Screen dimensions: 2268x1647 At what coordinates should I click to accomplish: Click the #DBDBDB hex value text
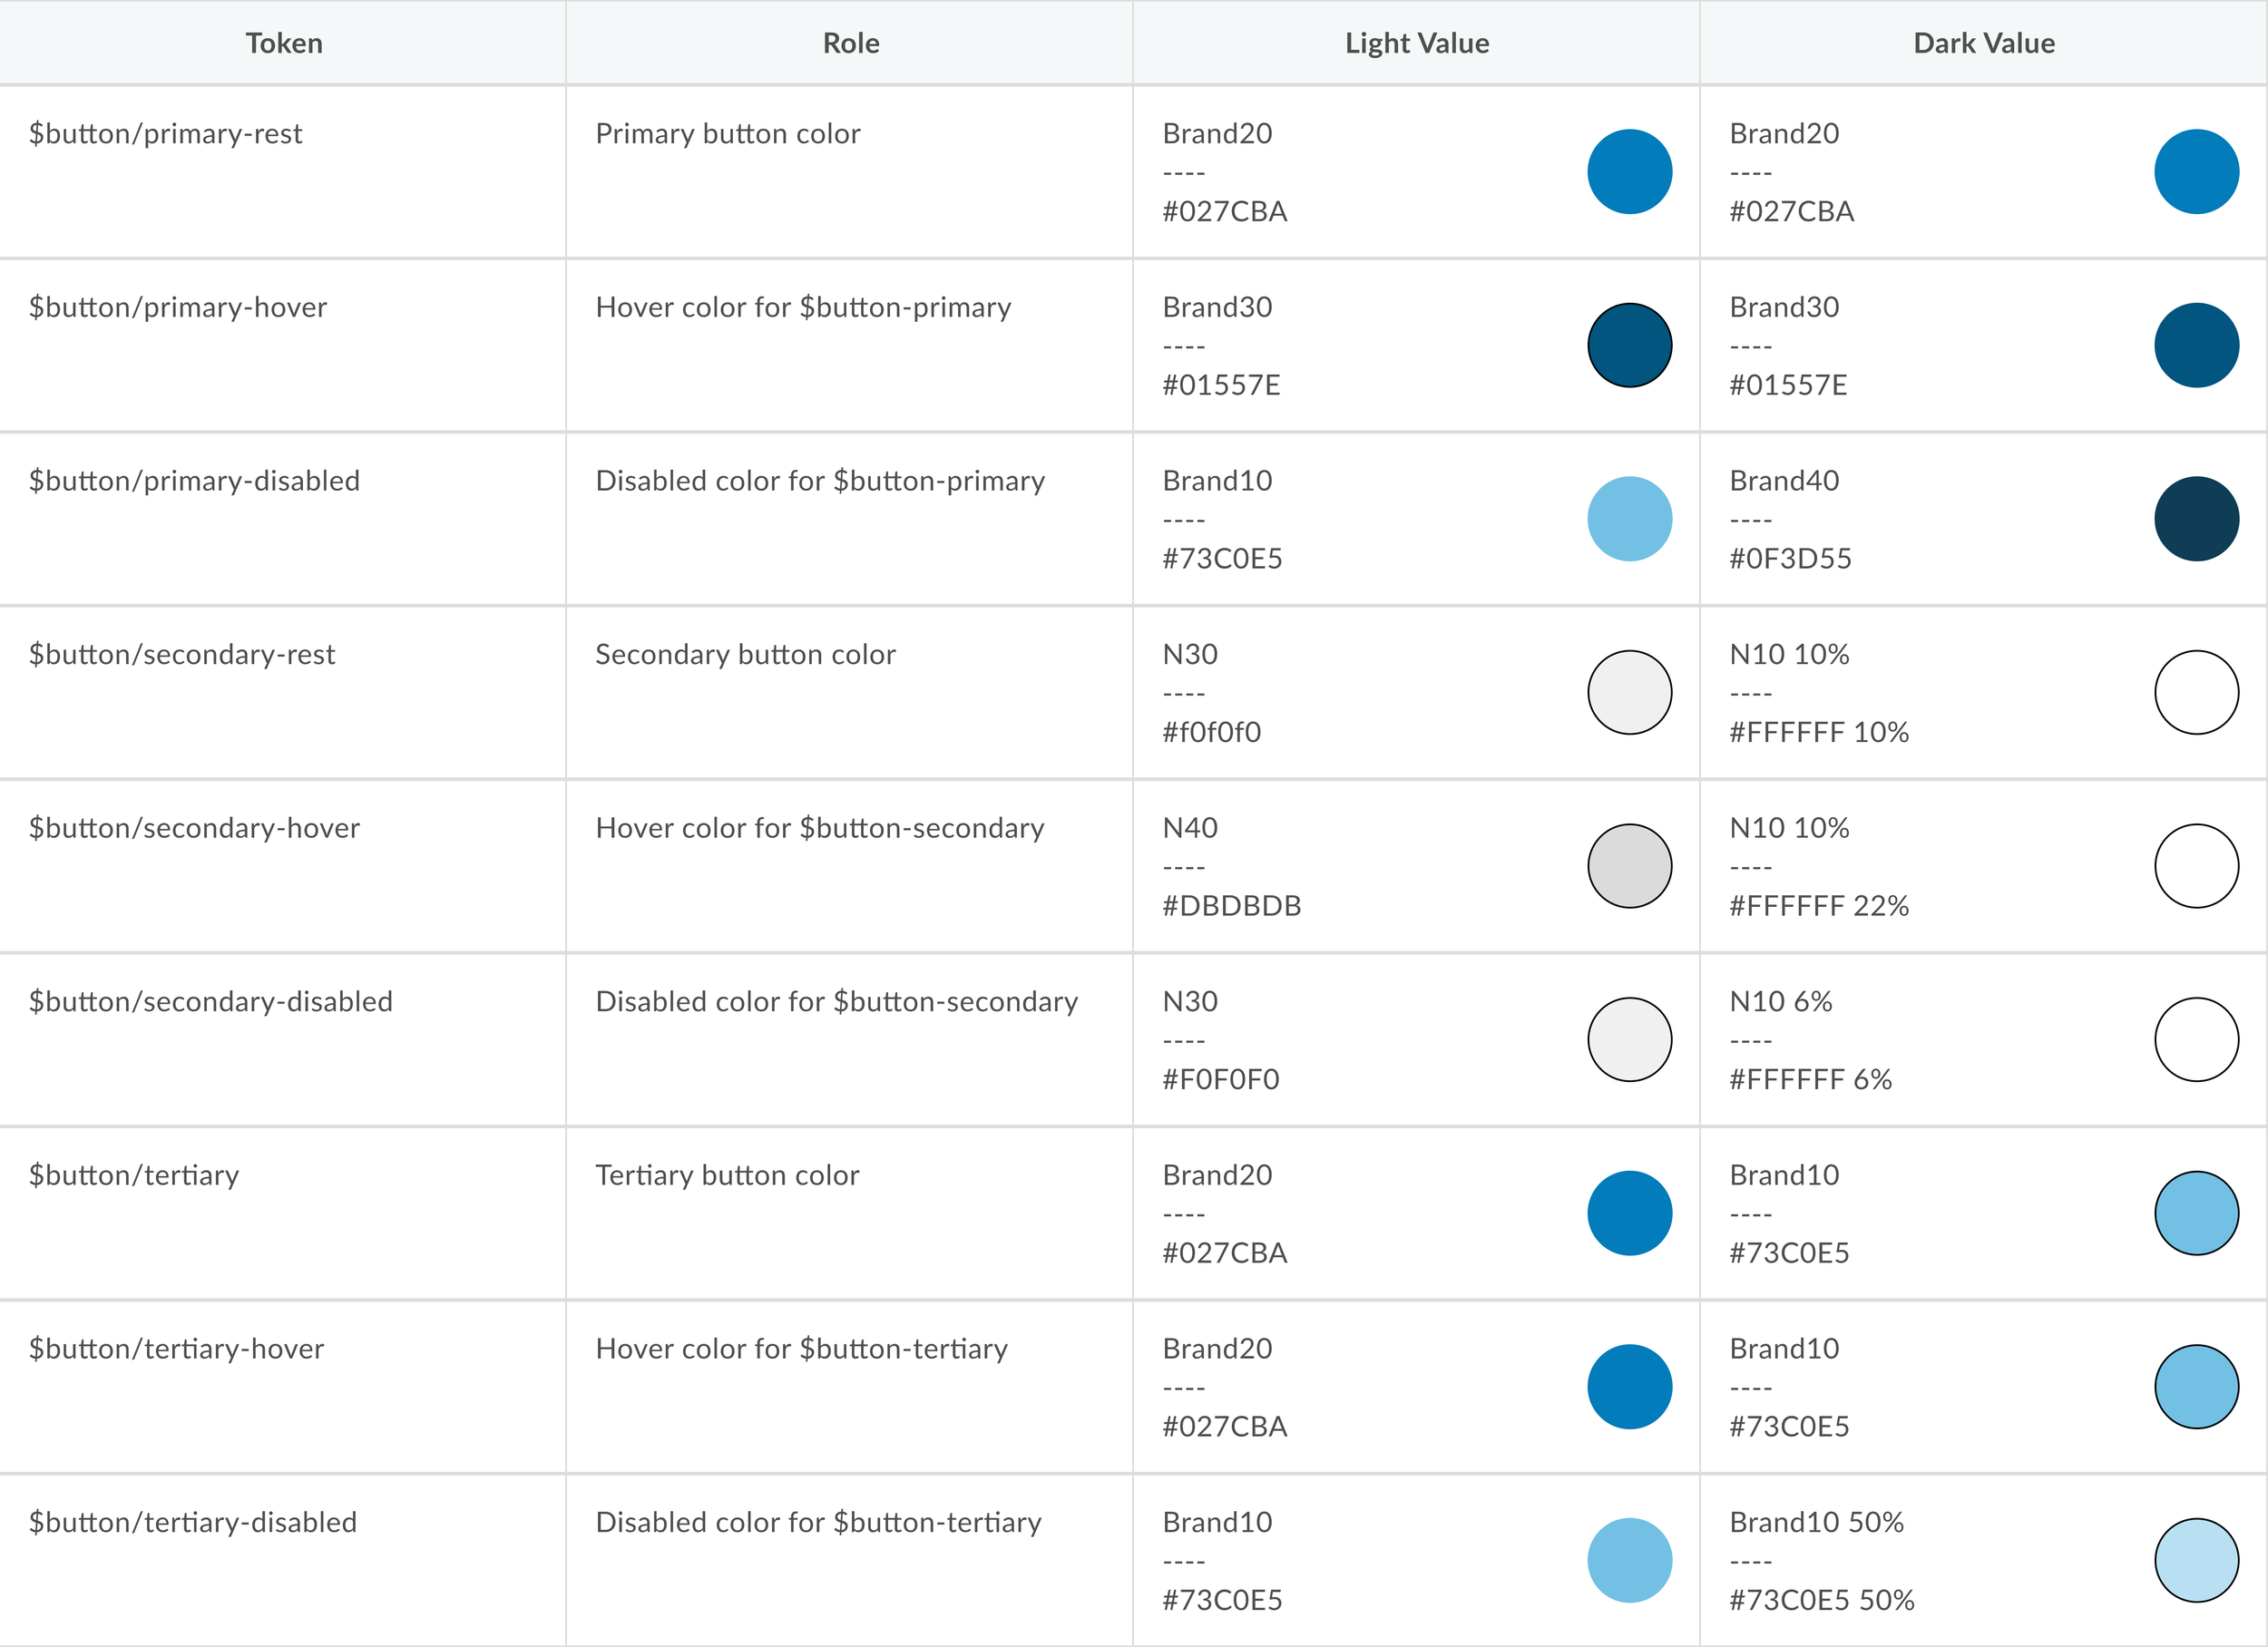tap(1231, 906)
